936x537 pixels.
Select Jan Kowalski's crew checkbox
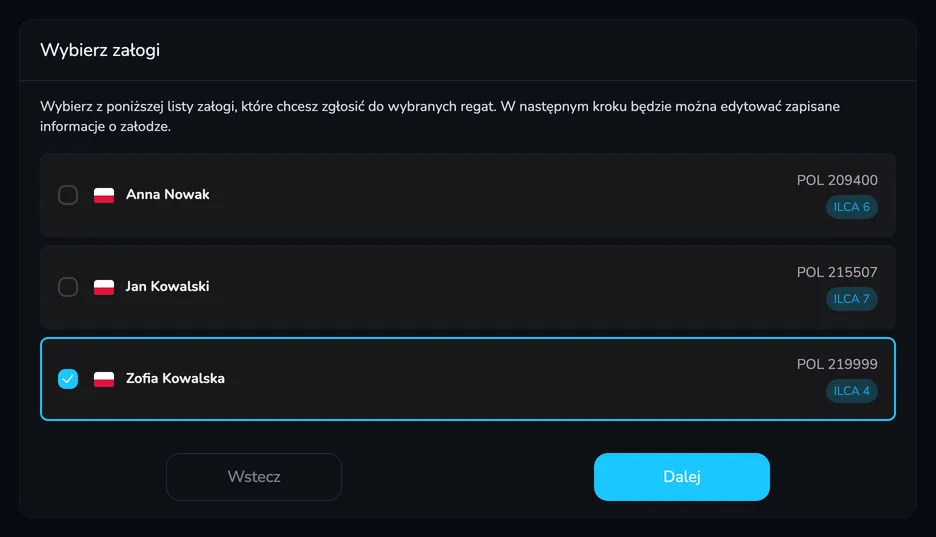click(68, 287)
